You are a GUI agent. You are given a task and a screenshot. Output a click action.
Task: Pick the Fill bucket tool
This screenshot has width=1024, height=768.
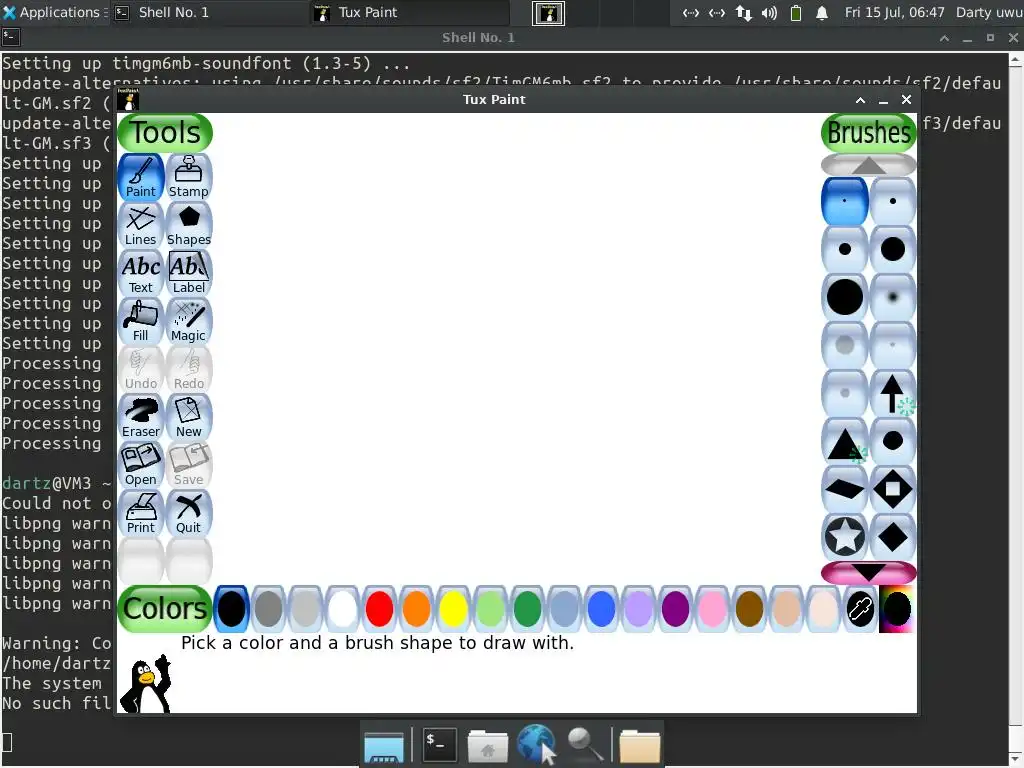click(x=140, y=321)
